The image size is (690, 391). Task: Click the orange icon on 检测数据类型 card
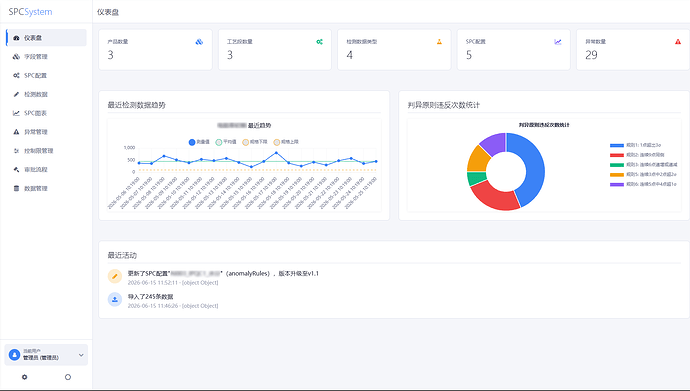point(439,42)
